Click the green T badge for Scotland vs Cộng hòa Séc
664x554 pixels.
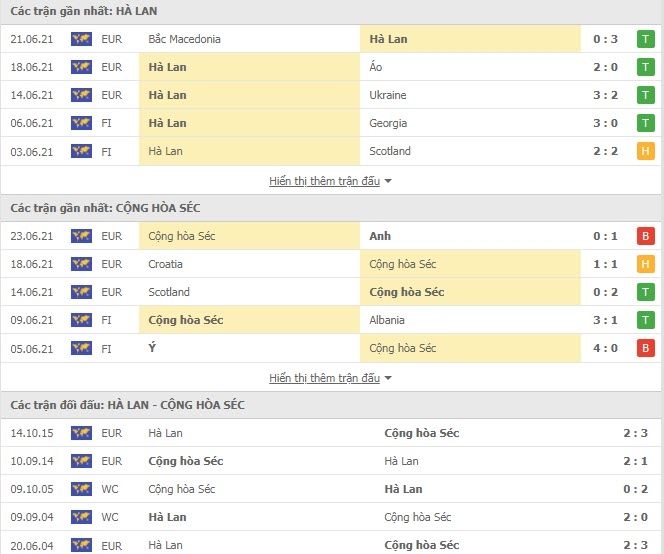click(645, 292)
